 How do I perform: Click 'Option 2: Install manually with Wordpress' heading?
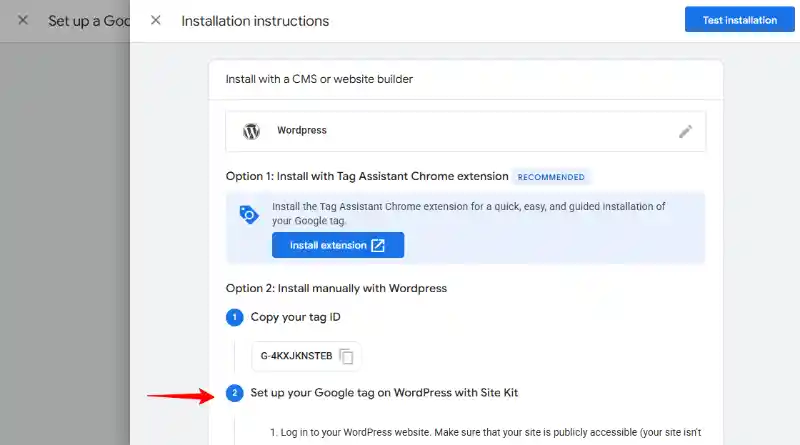click(x=336, y=288)
